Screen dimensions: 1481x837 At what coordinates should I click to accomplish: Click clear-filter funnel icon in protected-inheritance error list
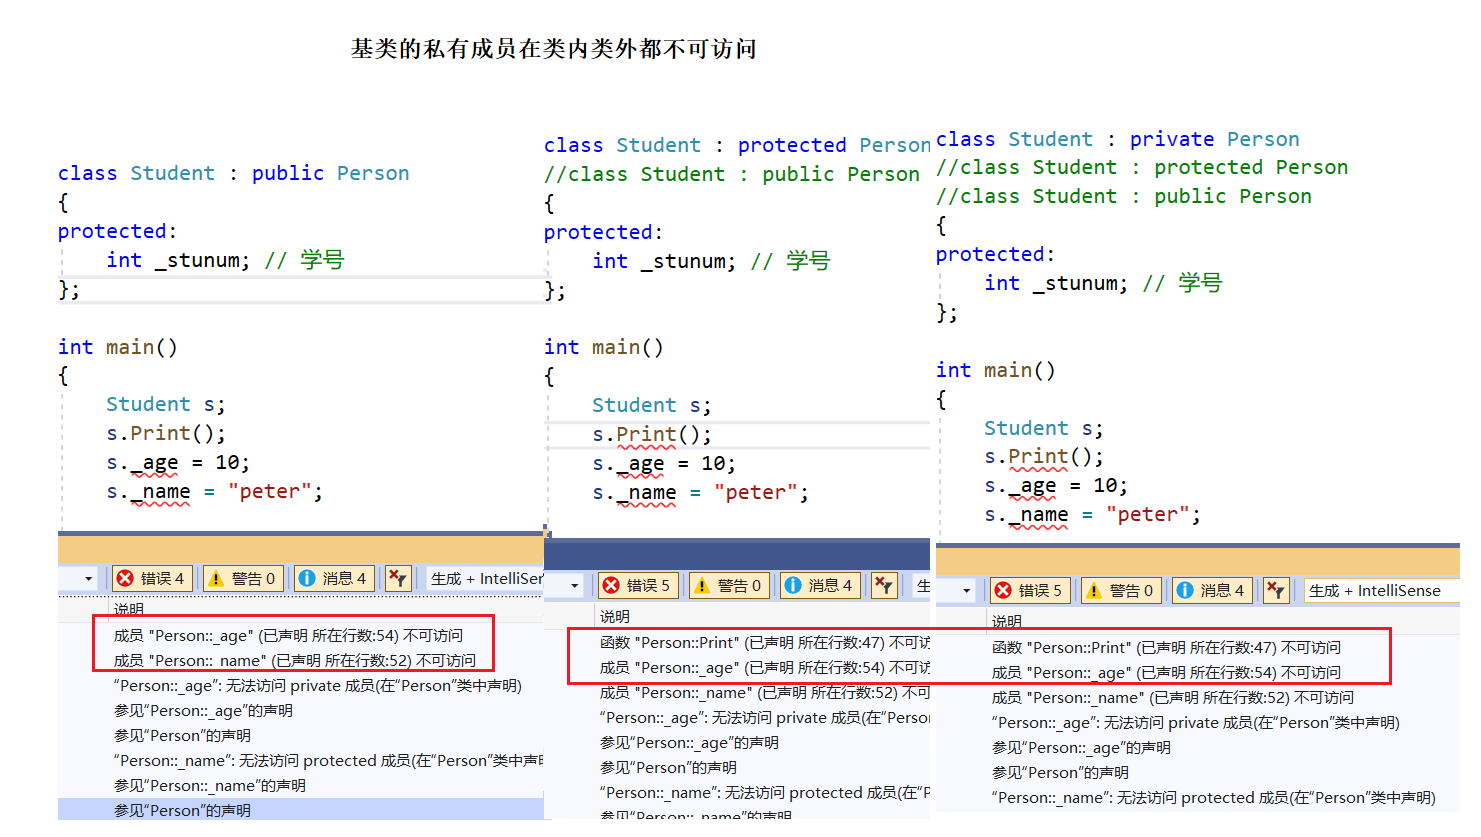884,585
